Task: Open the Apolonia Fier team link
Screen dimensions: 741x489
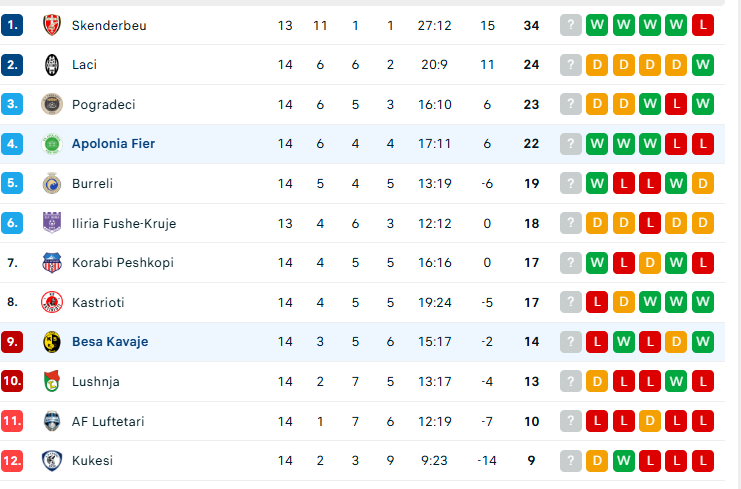Action: pyautogui.click(x=113, y=144)
